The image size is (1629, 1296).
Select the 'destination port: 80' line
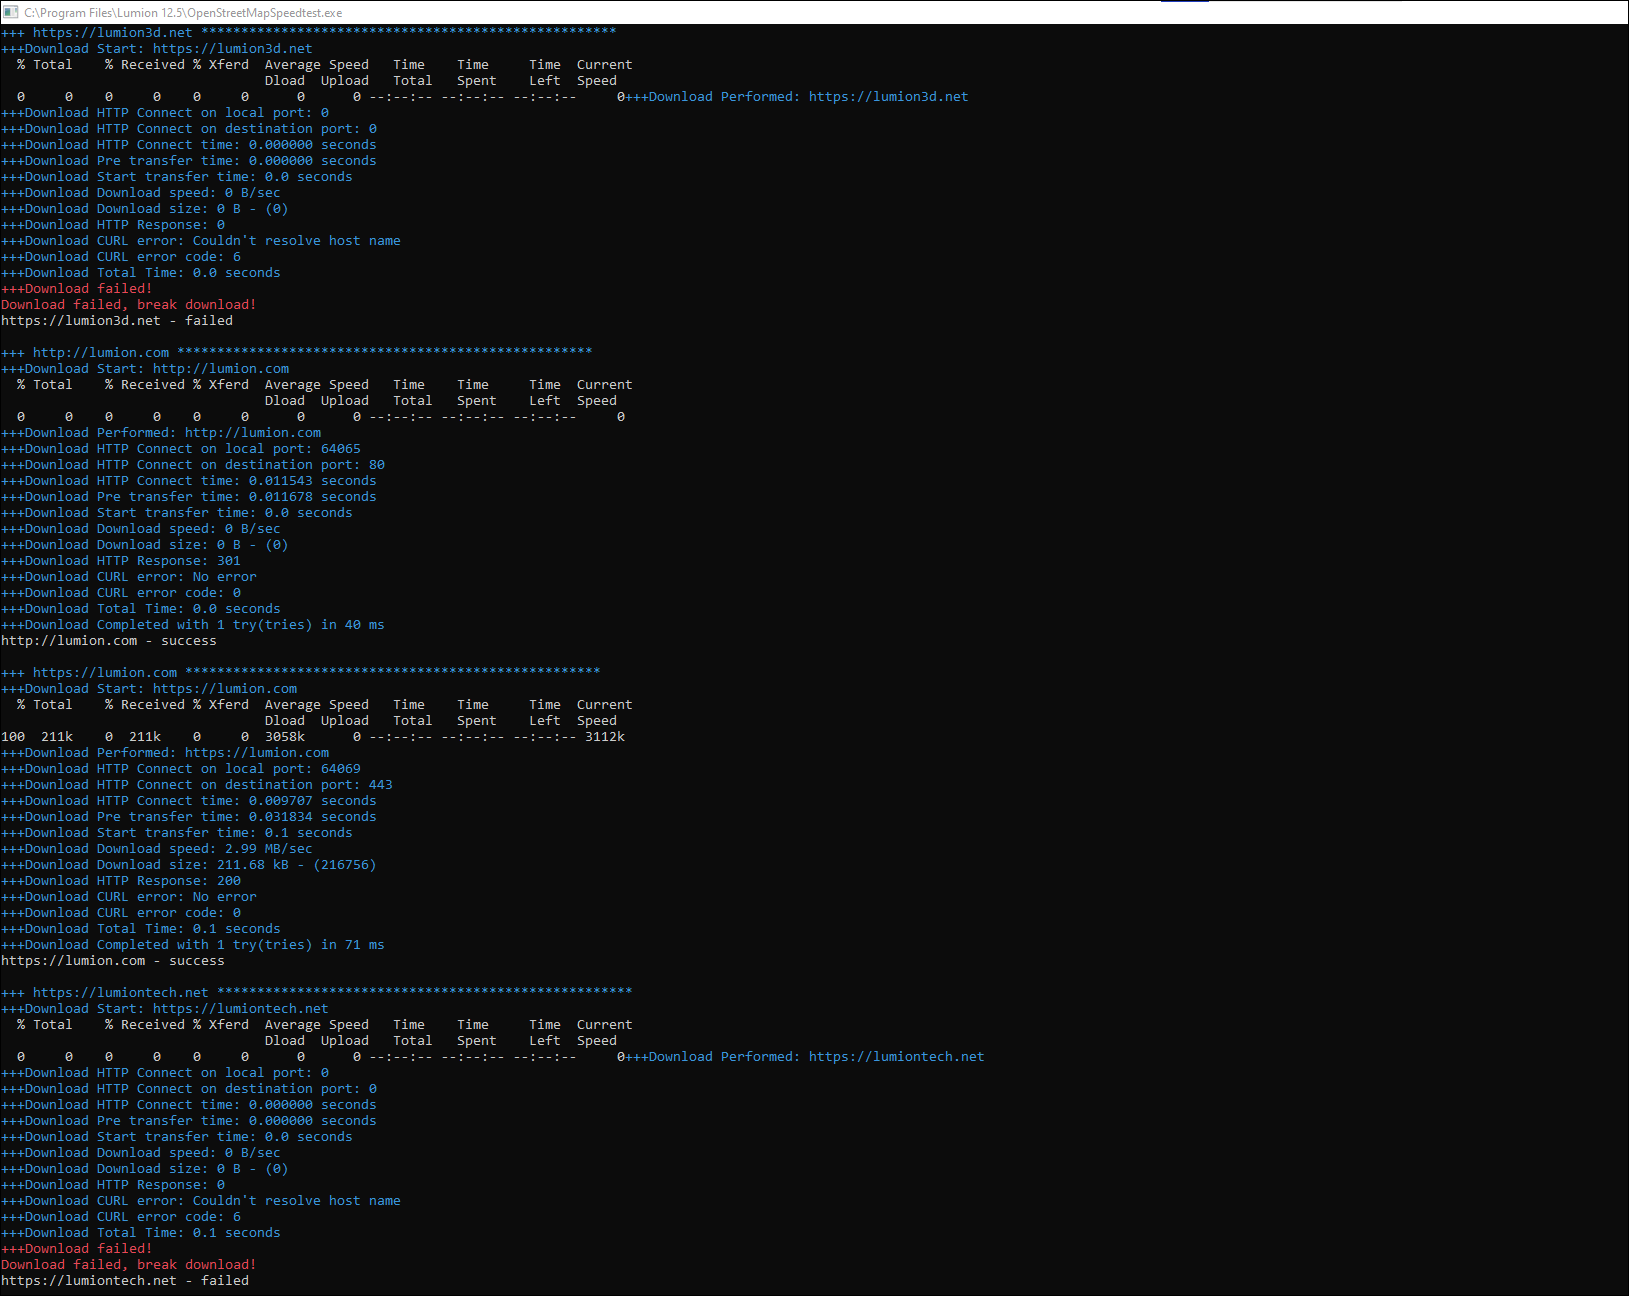click(x=193, y=465)
